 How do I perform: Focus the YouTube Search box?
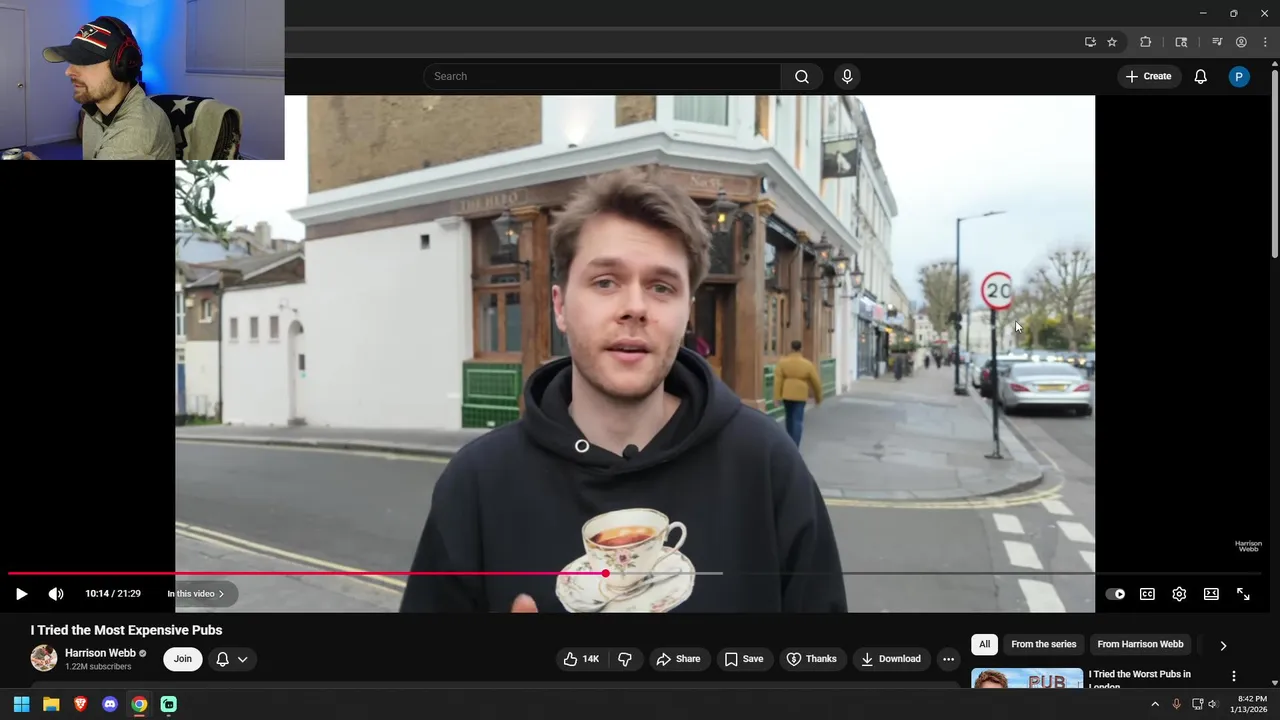[x=602, y=76]
